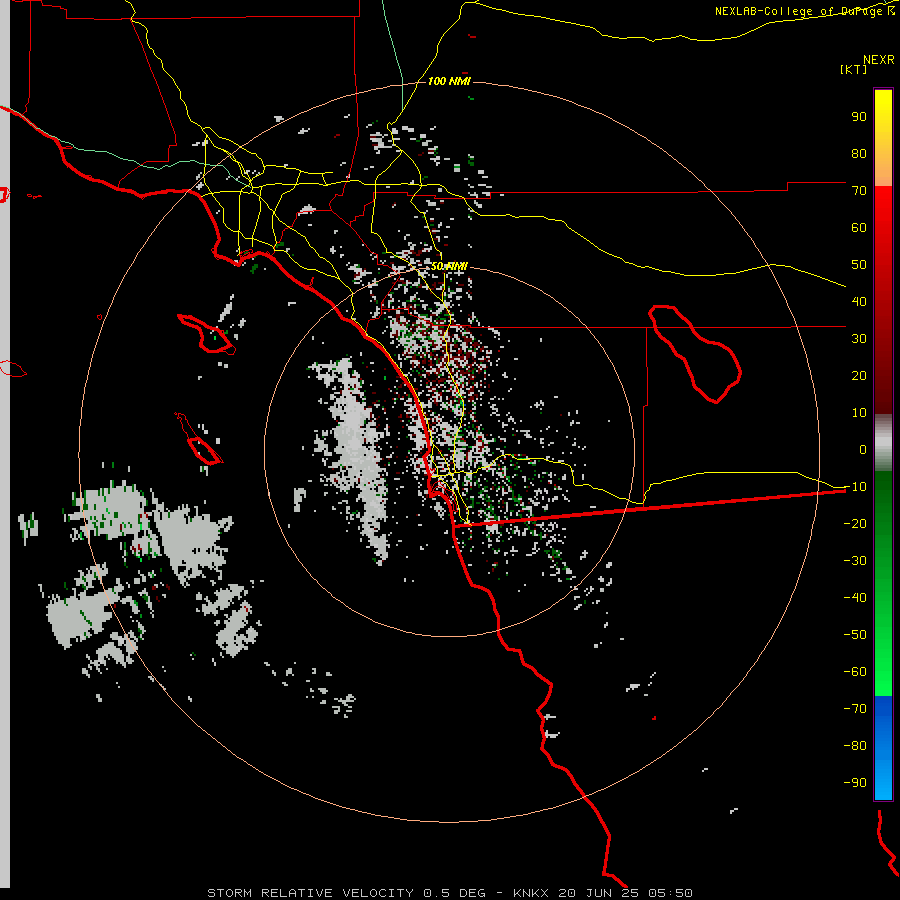The height and width of the screenshot is (900, 900).
Task: Click the 40 value on velocity scale
Action: click(x=859, y=302)
